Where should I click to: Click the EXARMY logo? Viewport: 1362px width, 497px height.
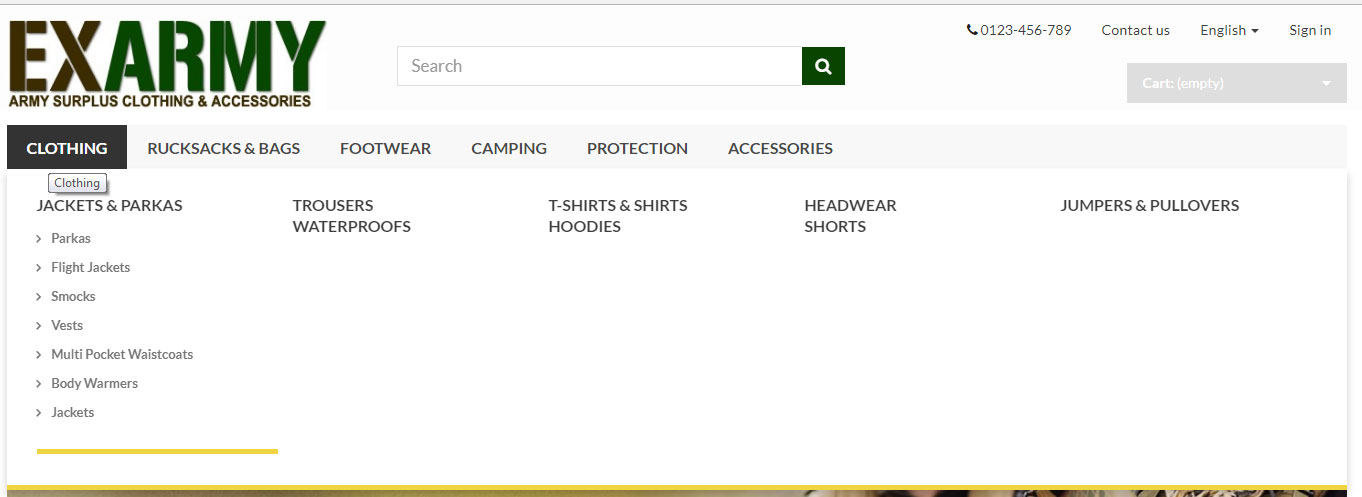click(167, 64)
